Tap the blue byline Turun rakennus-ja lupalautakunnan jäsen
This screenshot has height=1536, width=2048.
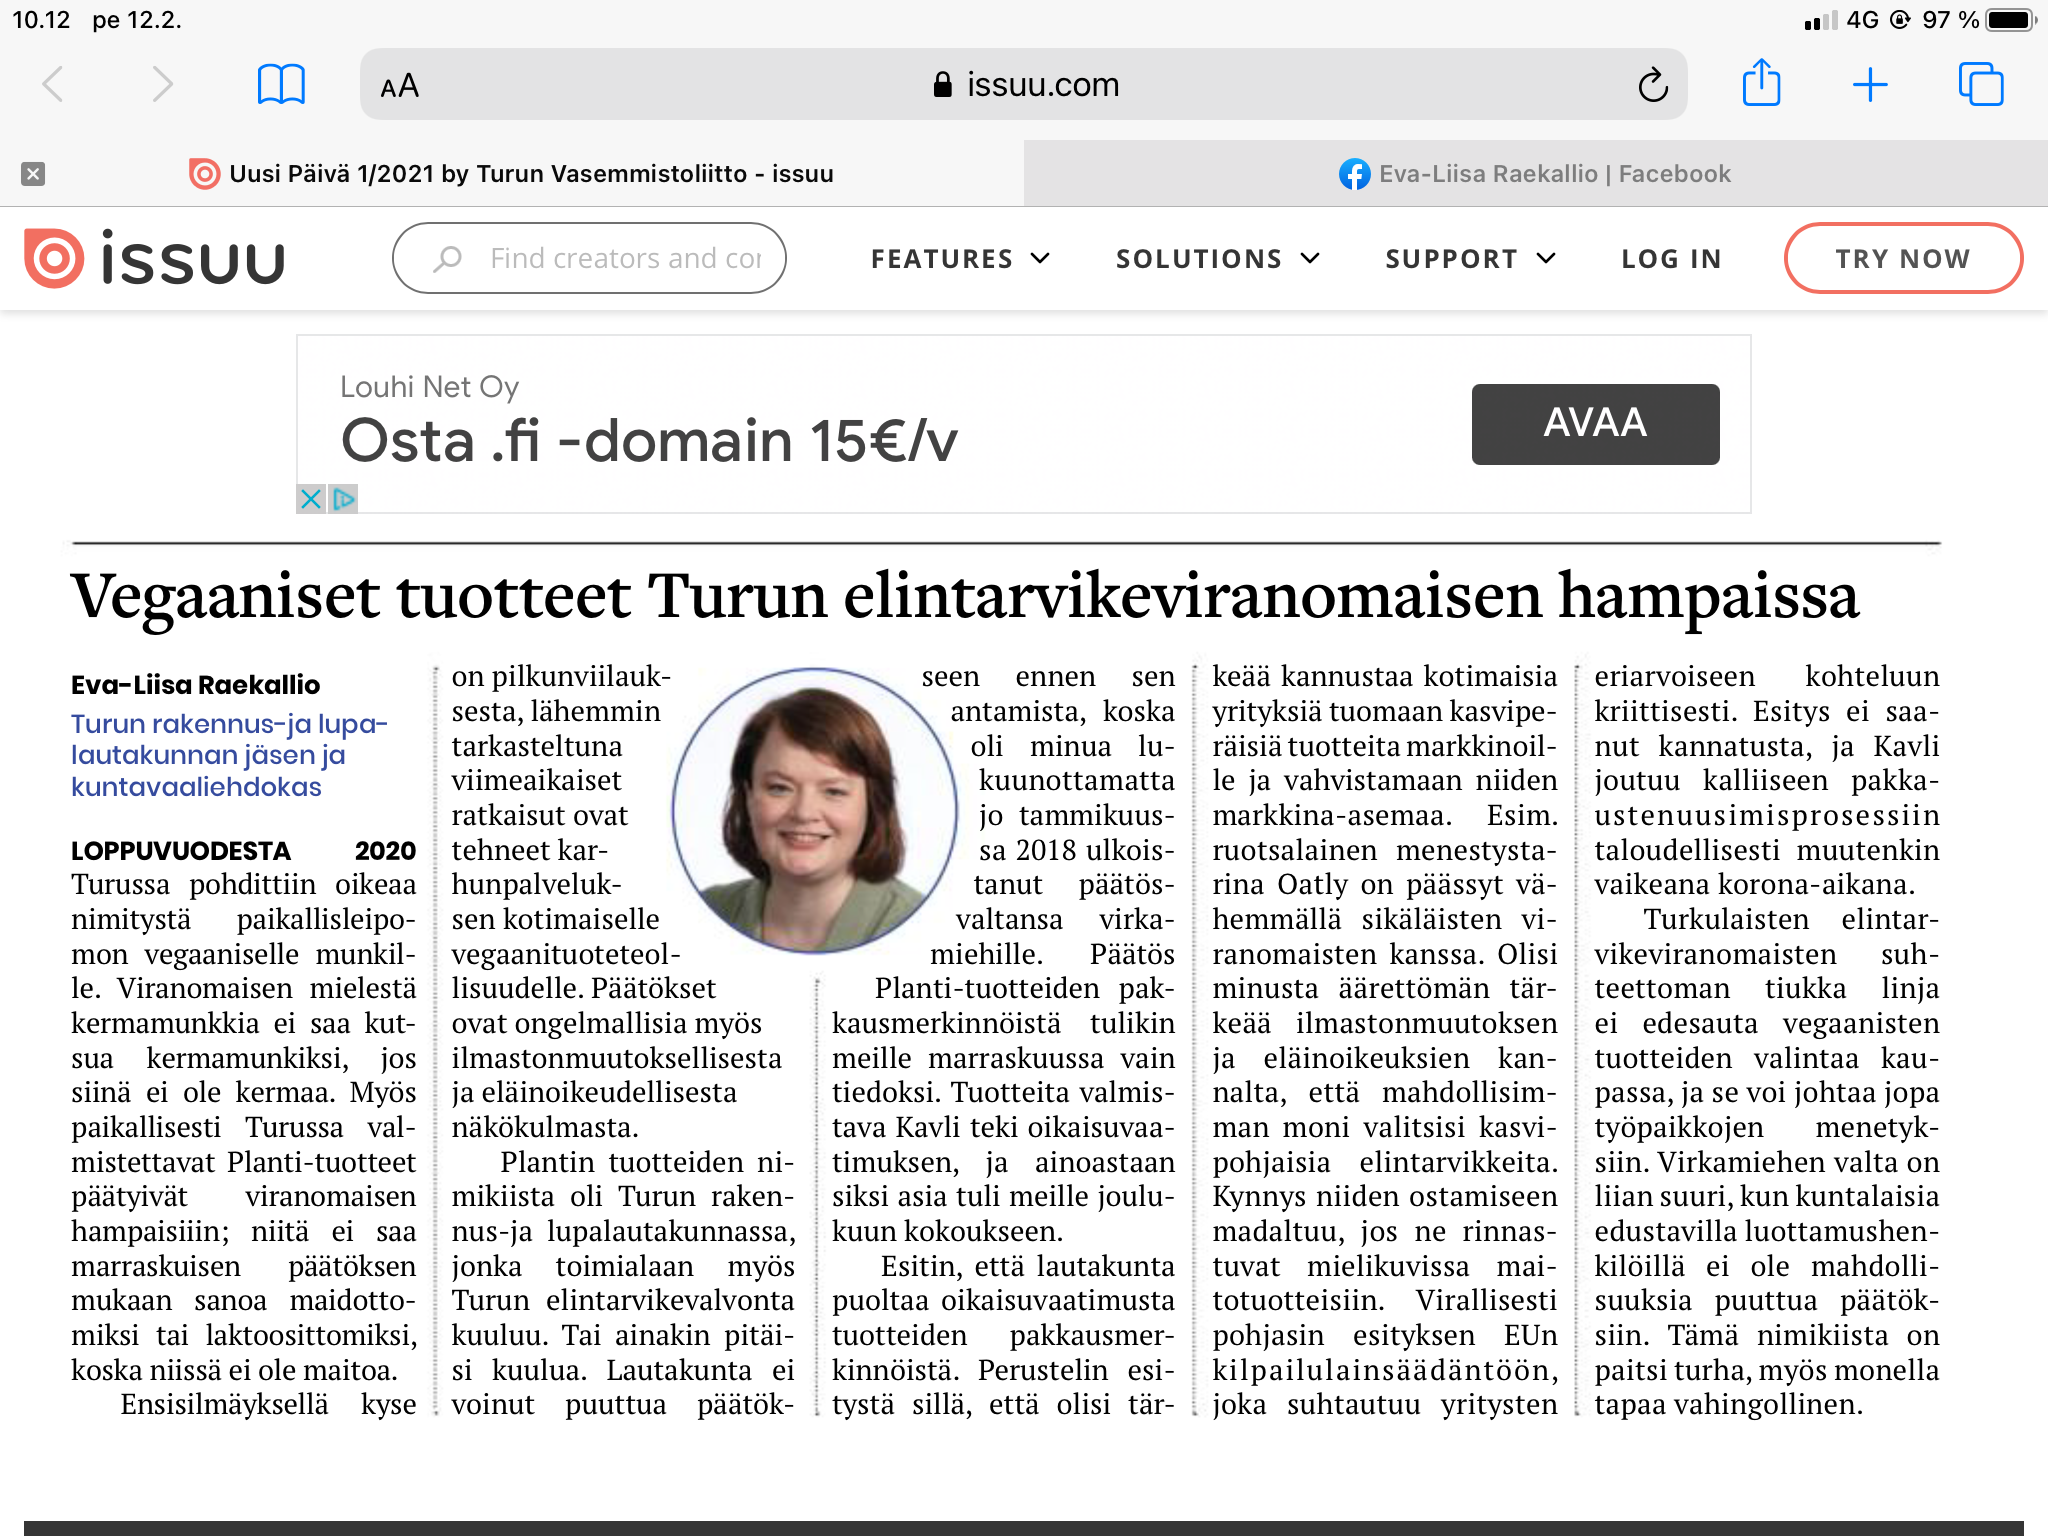click(229, 755)
